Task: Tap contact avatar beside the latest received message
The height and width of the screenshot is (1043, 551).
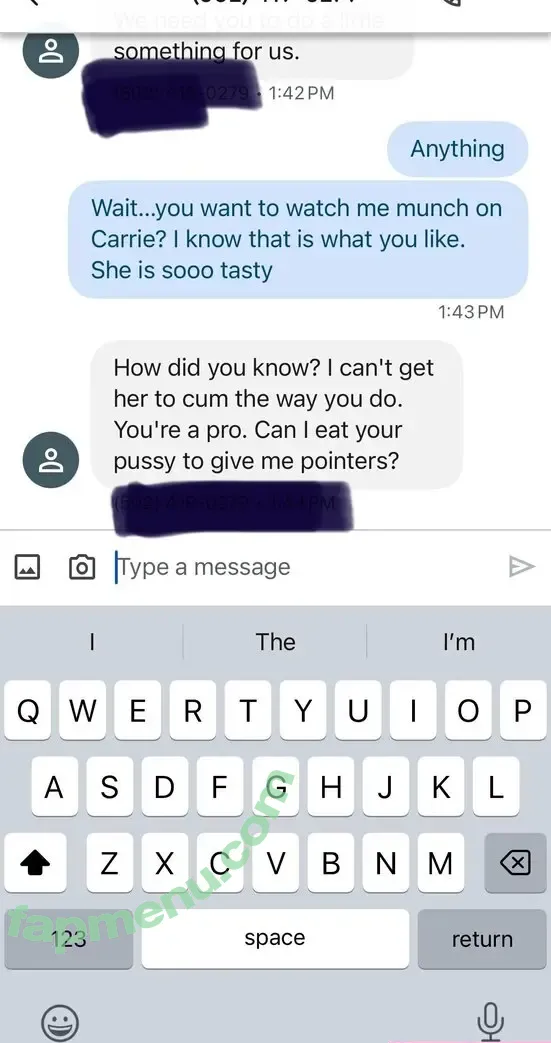Action: (x=51, y=460)
